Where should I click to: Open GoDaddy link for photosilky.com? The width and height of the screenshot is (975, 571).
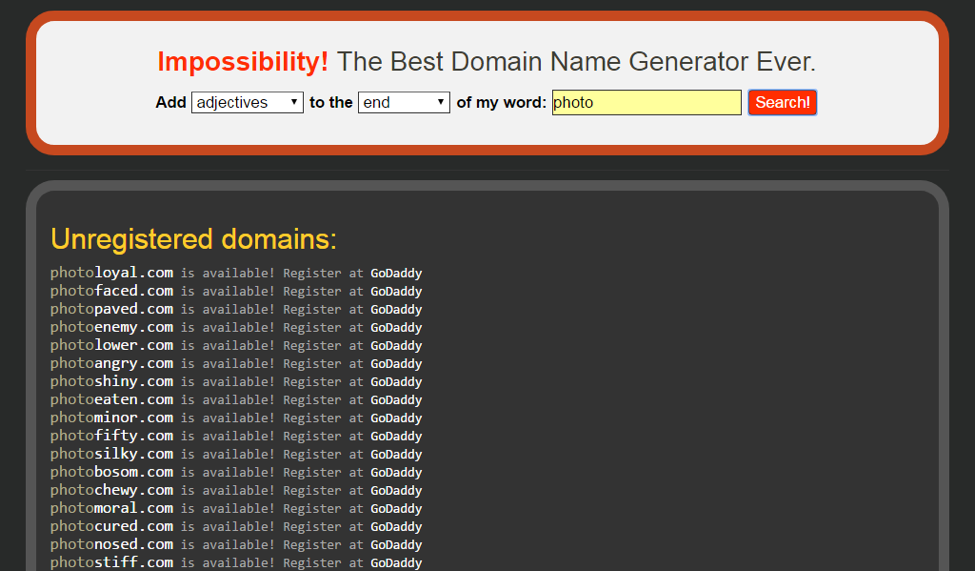396,454
